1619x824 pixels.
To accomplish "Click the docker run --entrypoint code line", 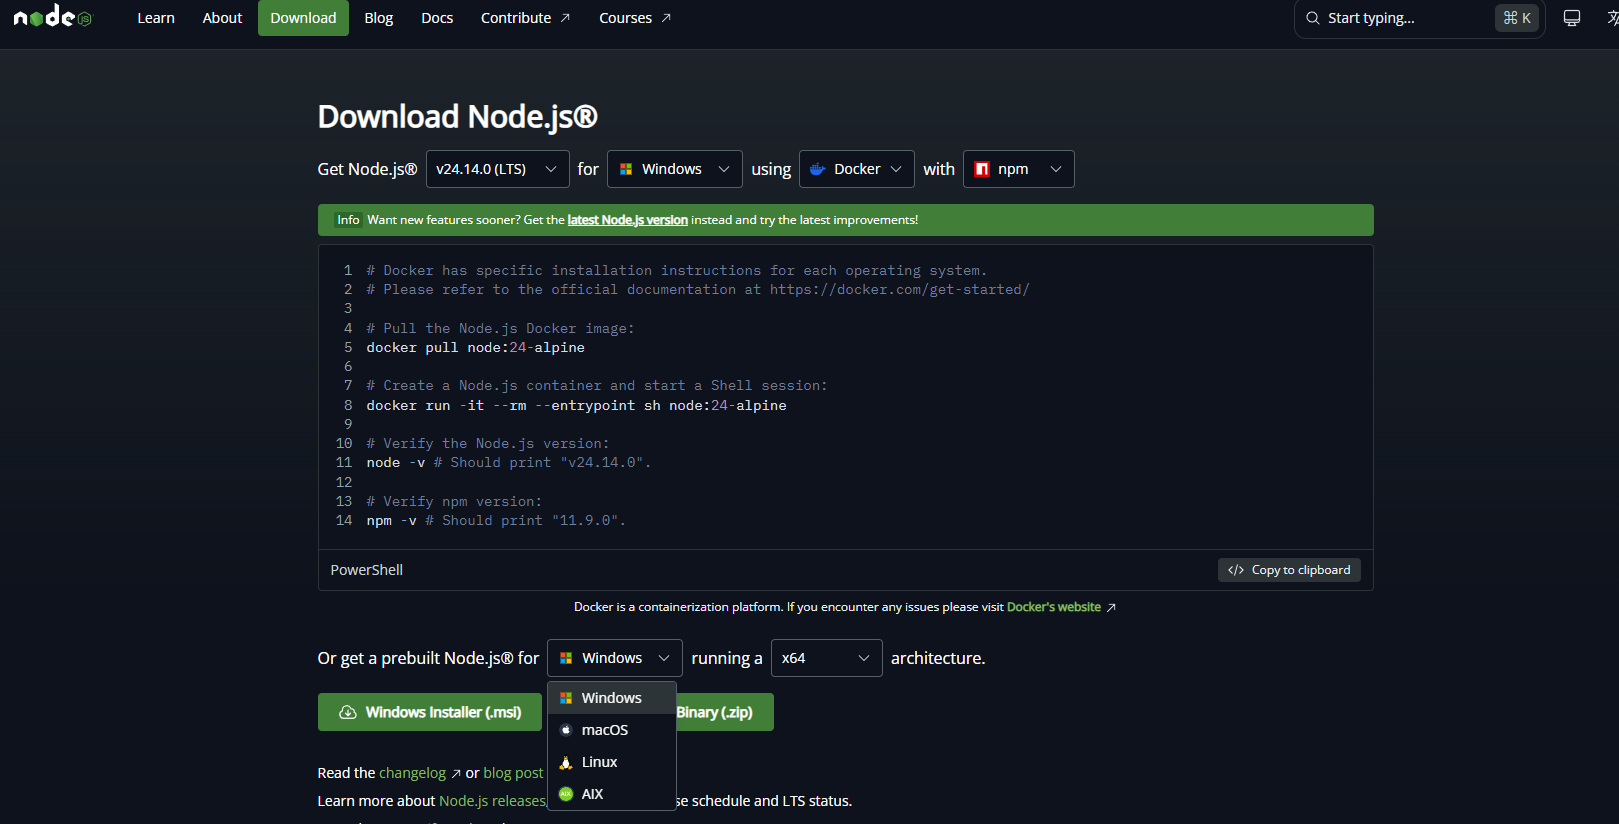I will (577, 406).
